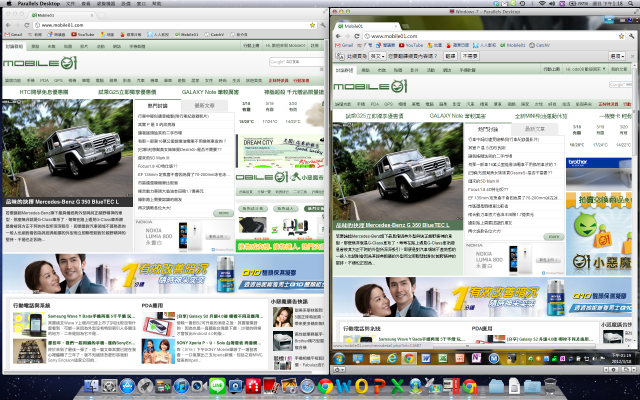Click Mac menu bar volume icon
The image size is (640, 400).
point(552,3)
